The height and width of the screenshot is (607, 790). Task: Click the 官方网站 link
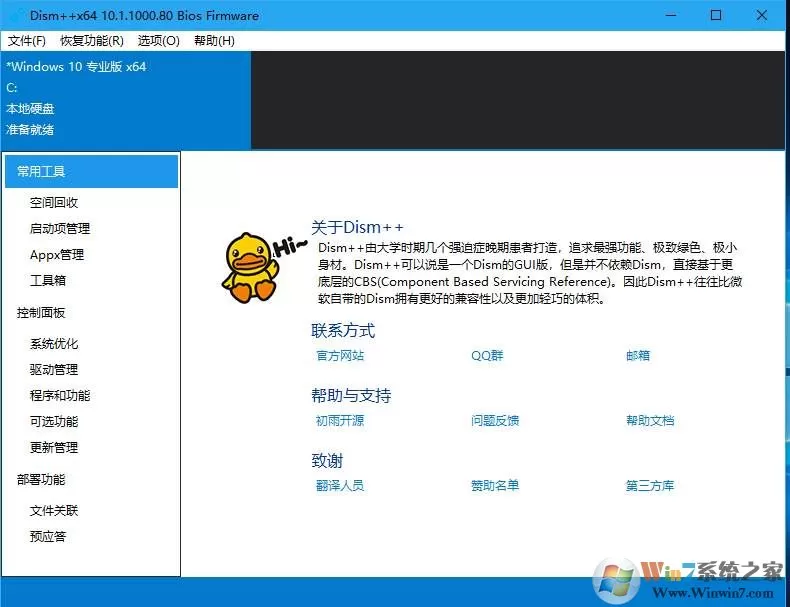340,356
